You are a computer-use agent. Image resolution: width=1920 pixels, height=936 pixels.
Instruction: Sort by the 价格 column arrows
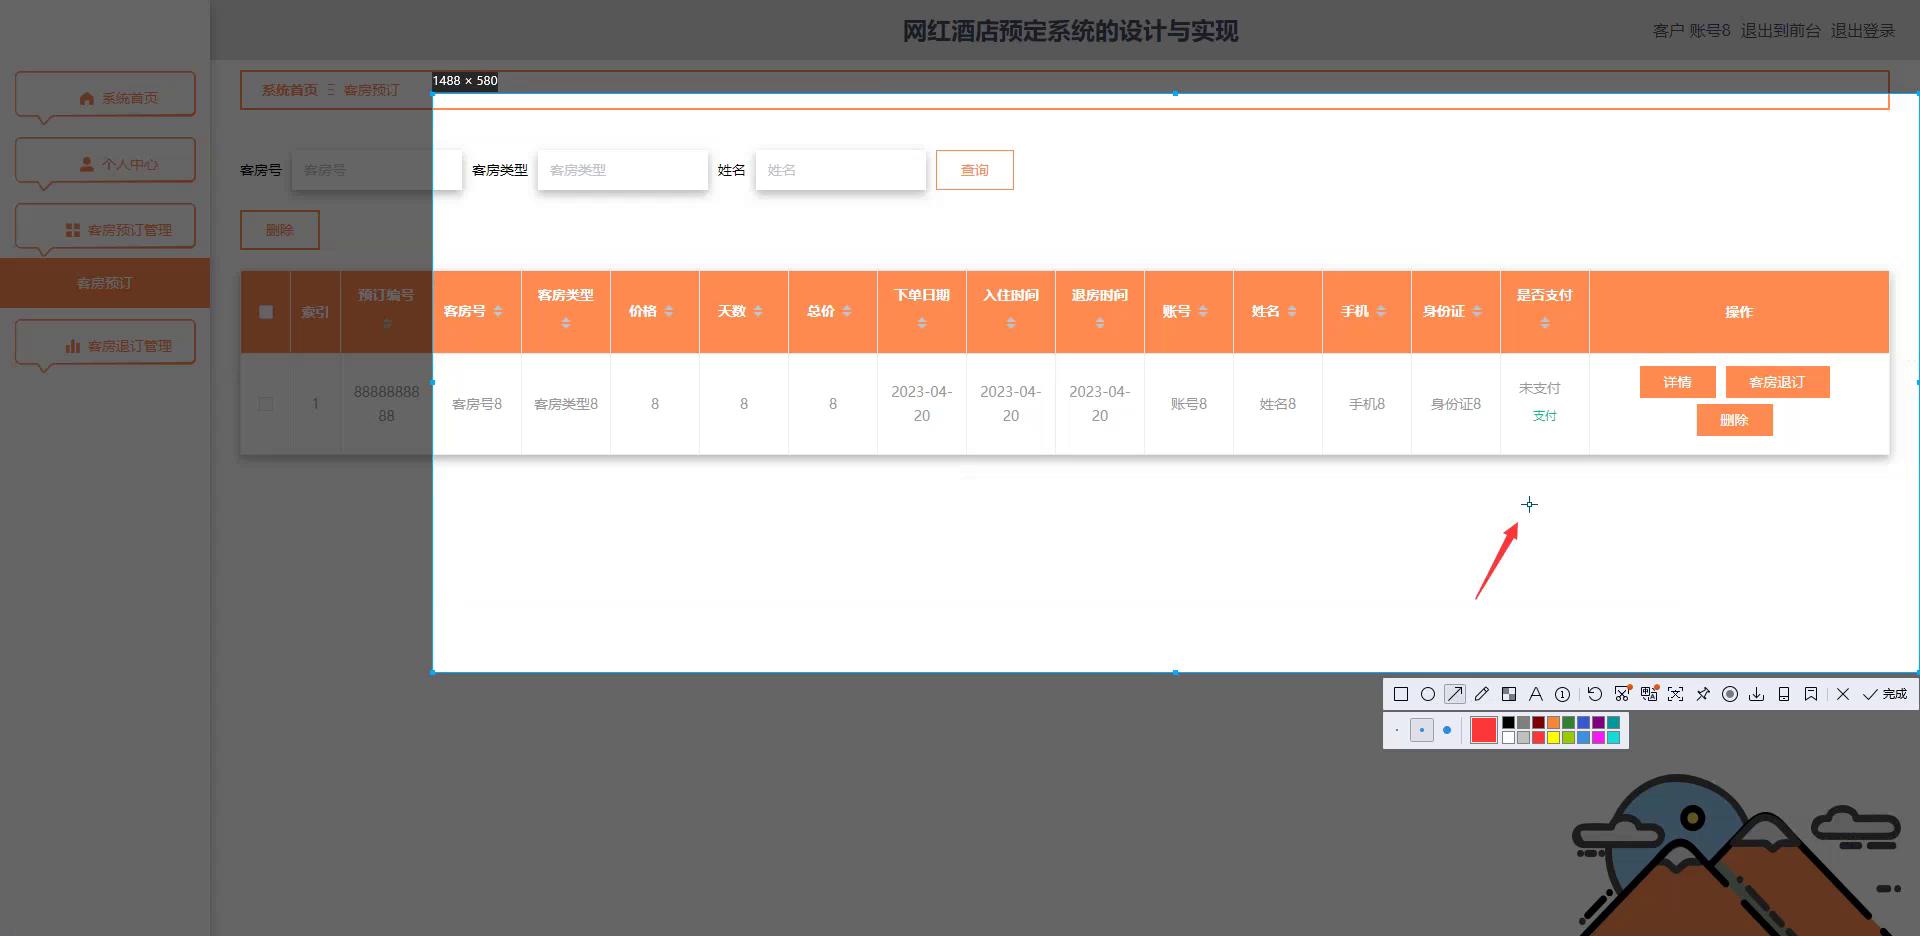[x=669, y=311]
